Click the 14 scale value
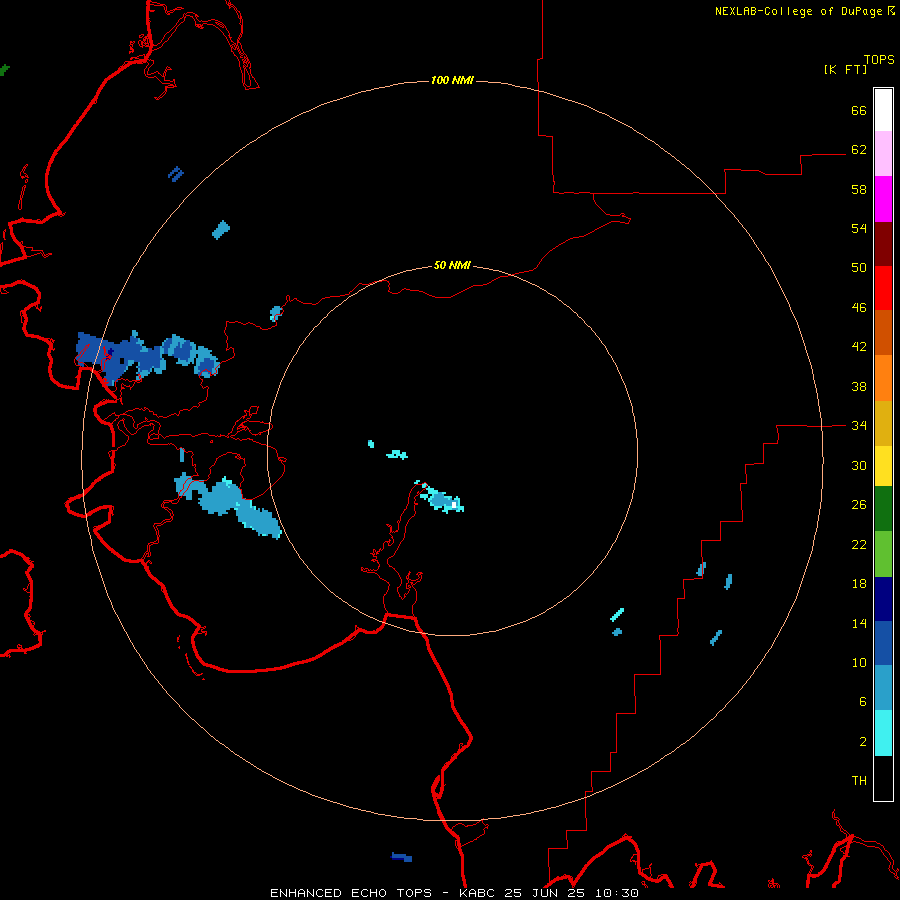This screenshot has width=900, height=900. pyautogui.click(x=859, y=623)
